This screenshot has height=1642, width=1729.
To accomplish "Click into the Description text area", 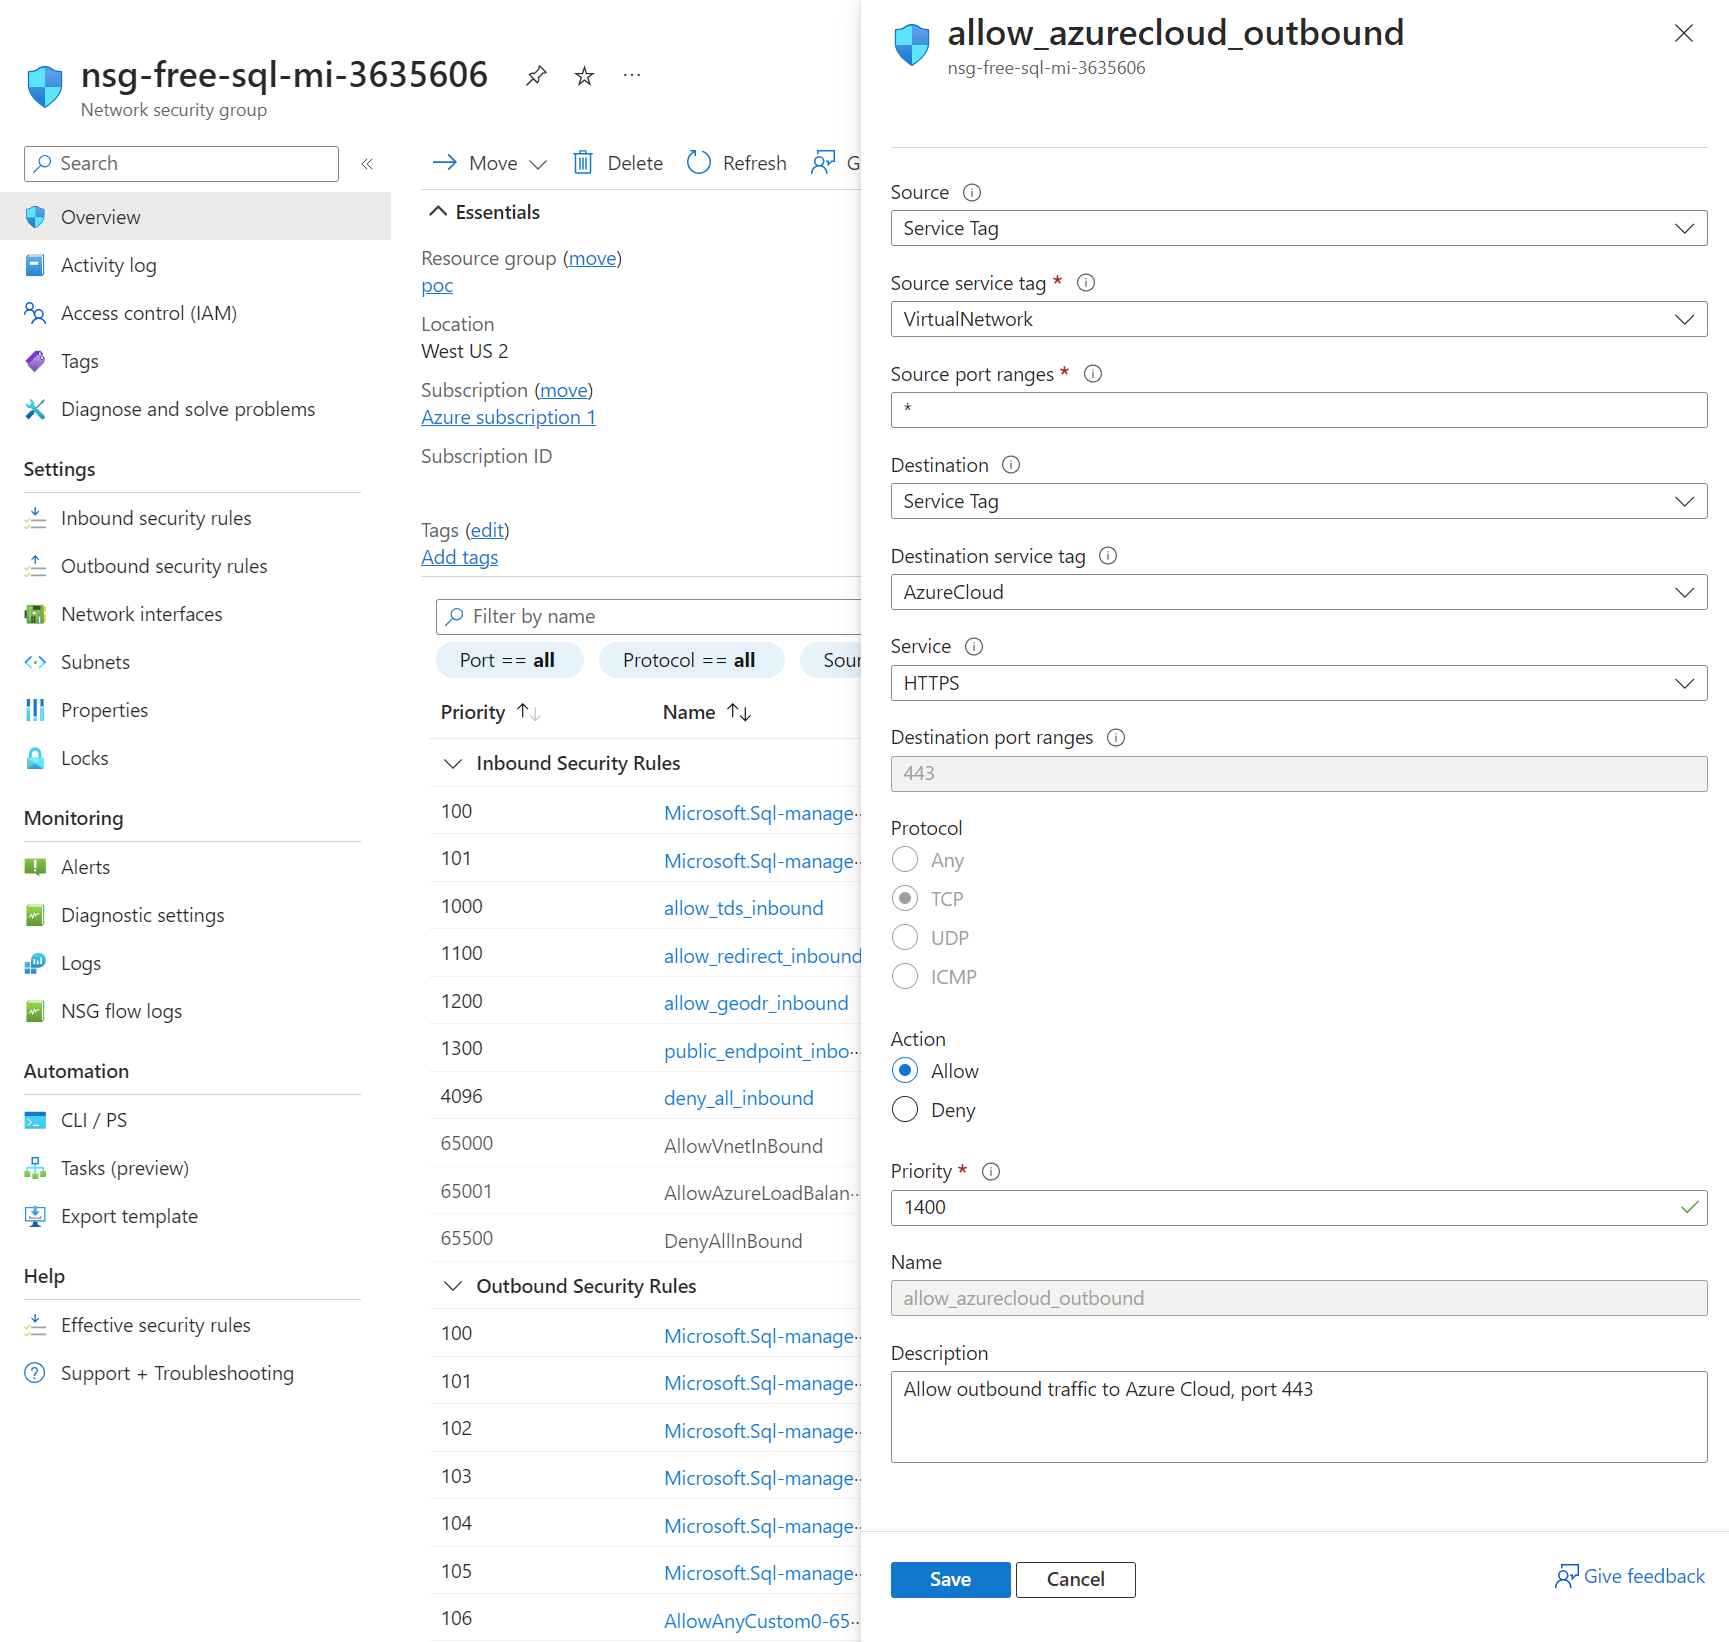I will [1298, 1416].
